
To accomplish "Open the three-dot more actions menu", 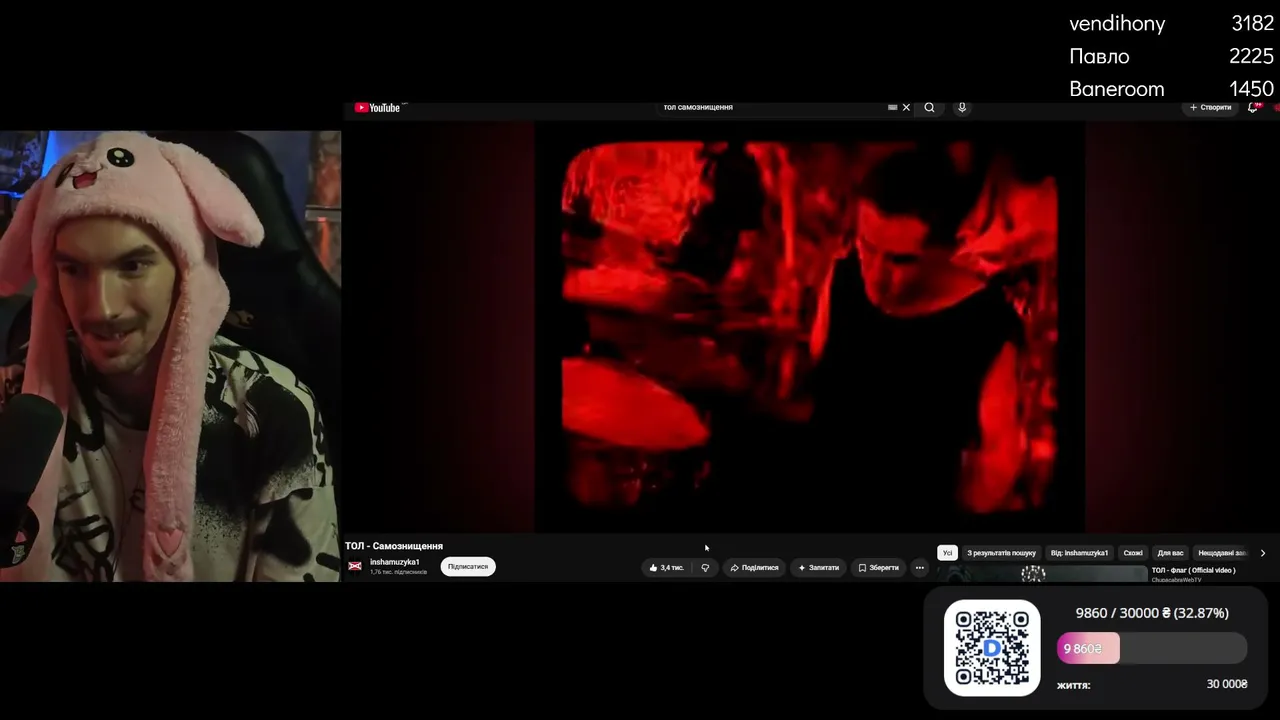I will pos(919,567).
